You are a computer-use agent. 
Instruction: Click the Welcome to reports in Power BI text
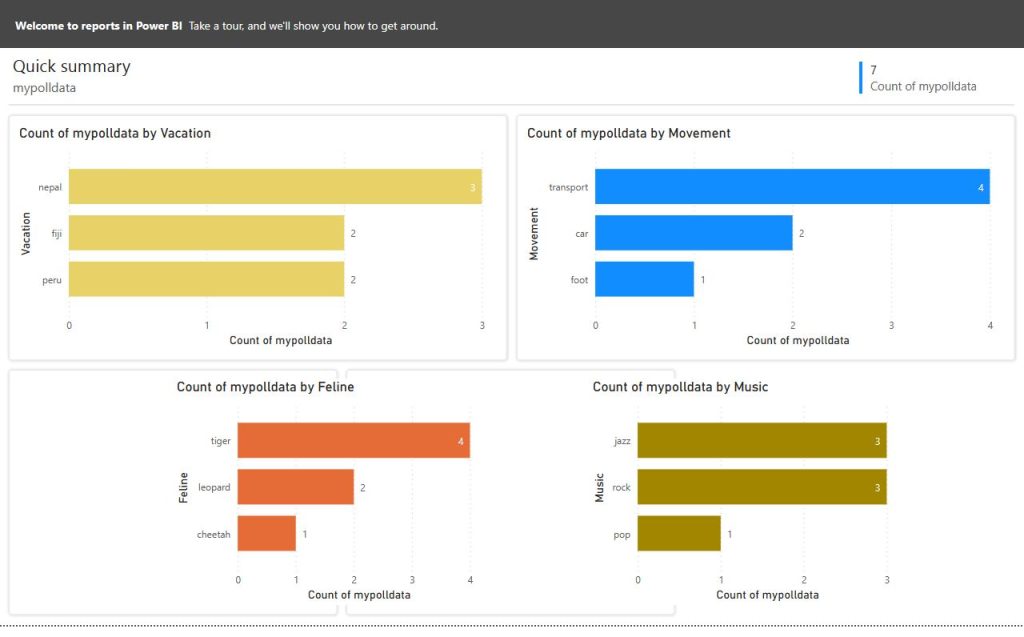pyautogui.click(x=99, y=26)
